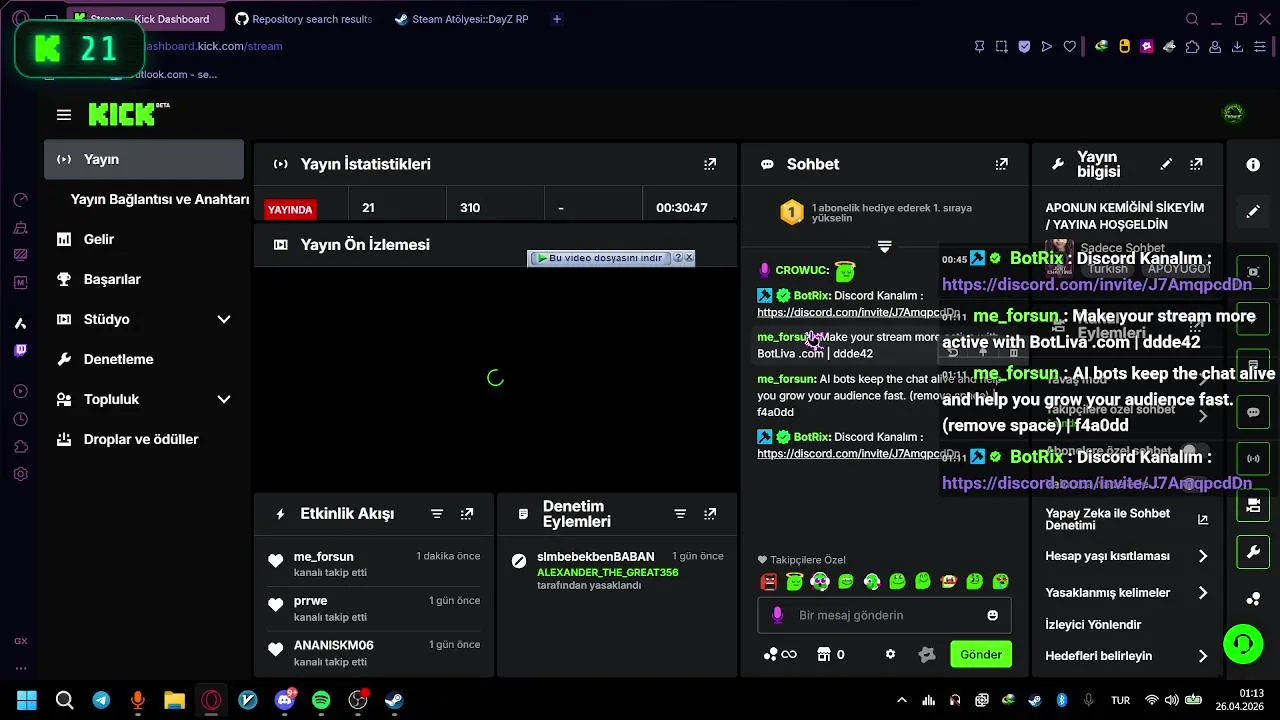Expand the Topluluk menu section

coord(224,399)
